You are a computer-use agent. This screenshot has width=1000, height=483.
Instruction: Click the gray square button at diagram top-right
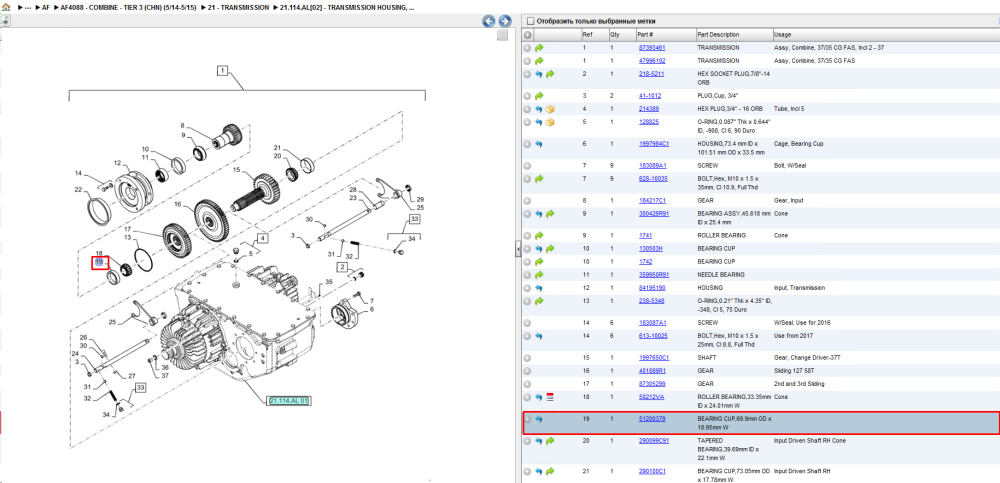click(x=503, y=35)
